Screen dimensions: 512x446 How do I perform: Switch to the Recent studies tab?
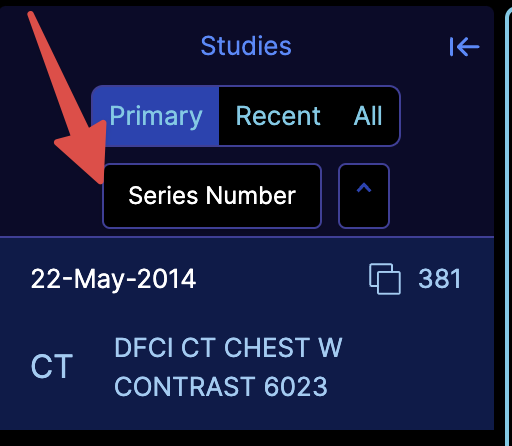coord(278,116)
